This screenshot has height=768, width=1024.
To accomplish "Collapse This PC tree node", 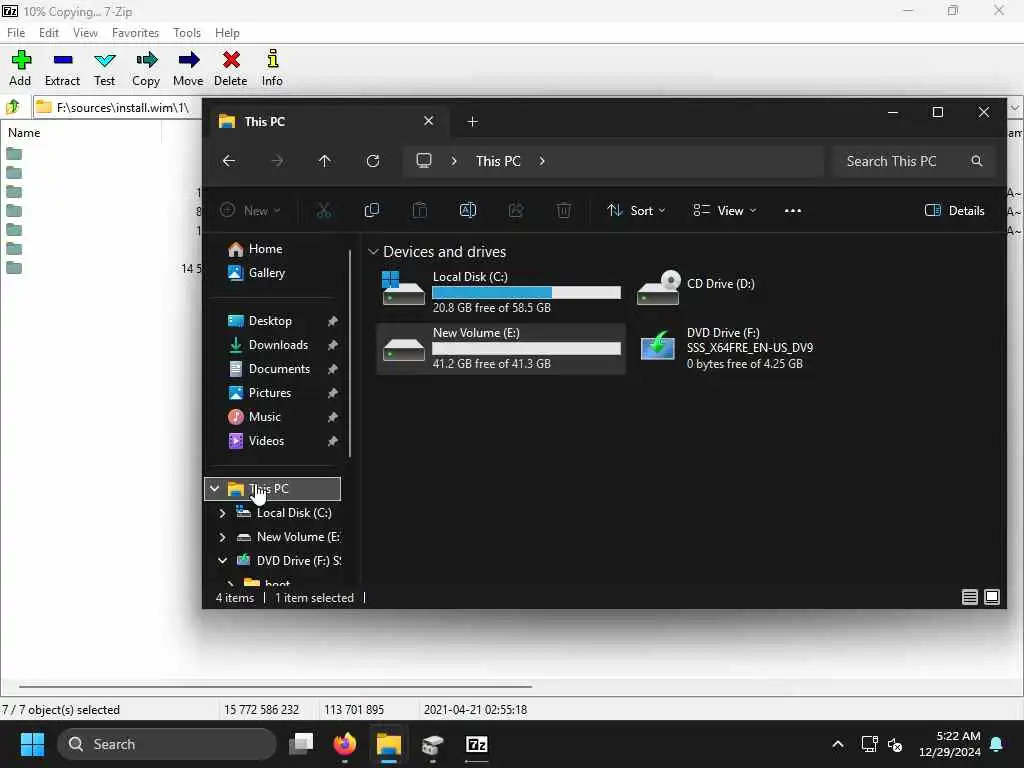I will click(x=214, y=488).
